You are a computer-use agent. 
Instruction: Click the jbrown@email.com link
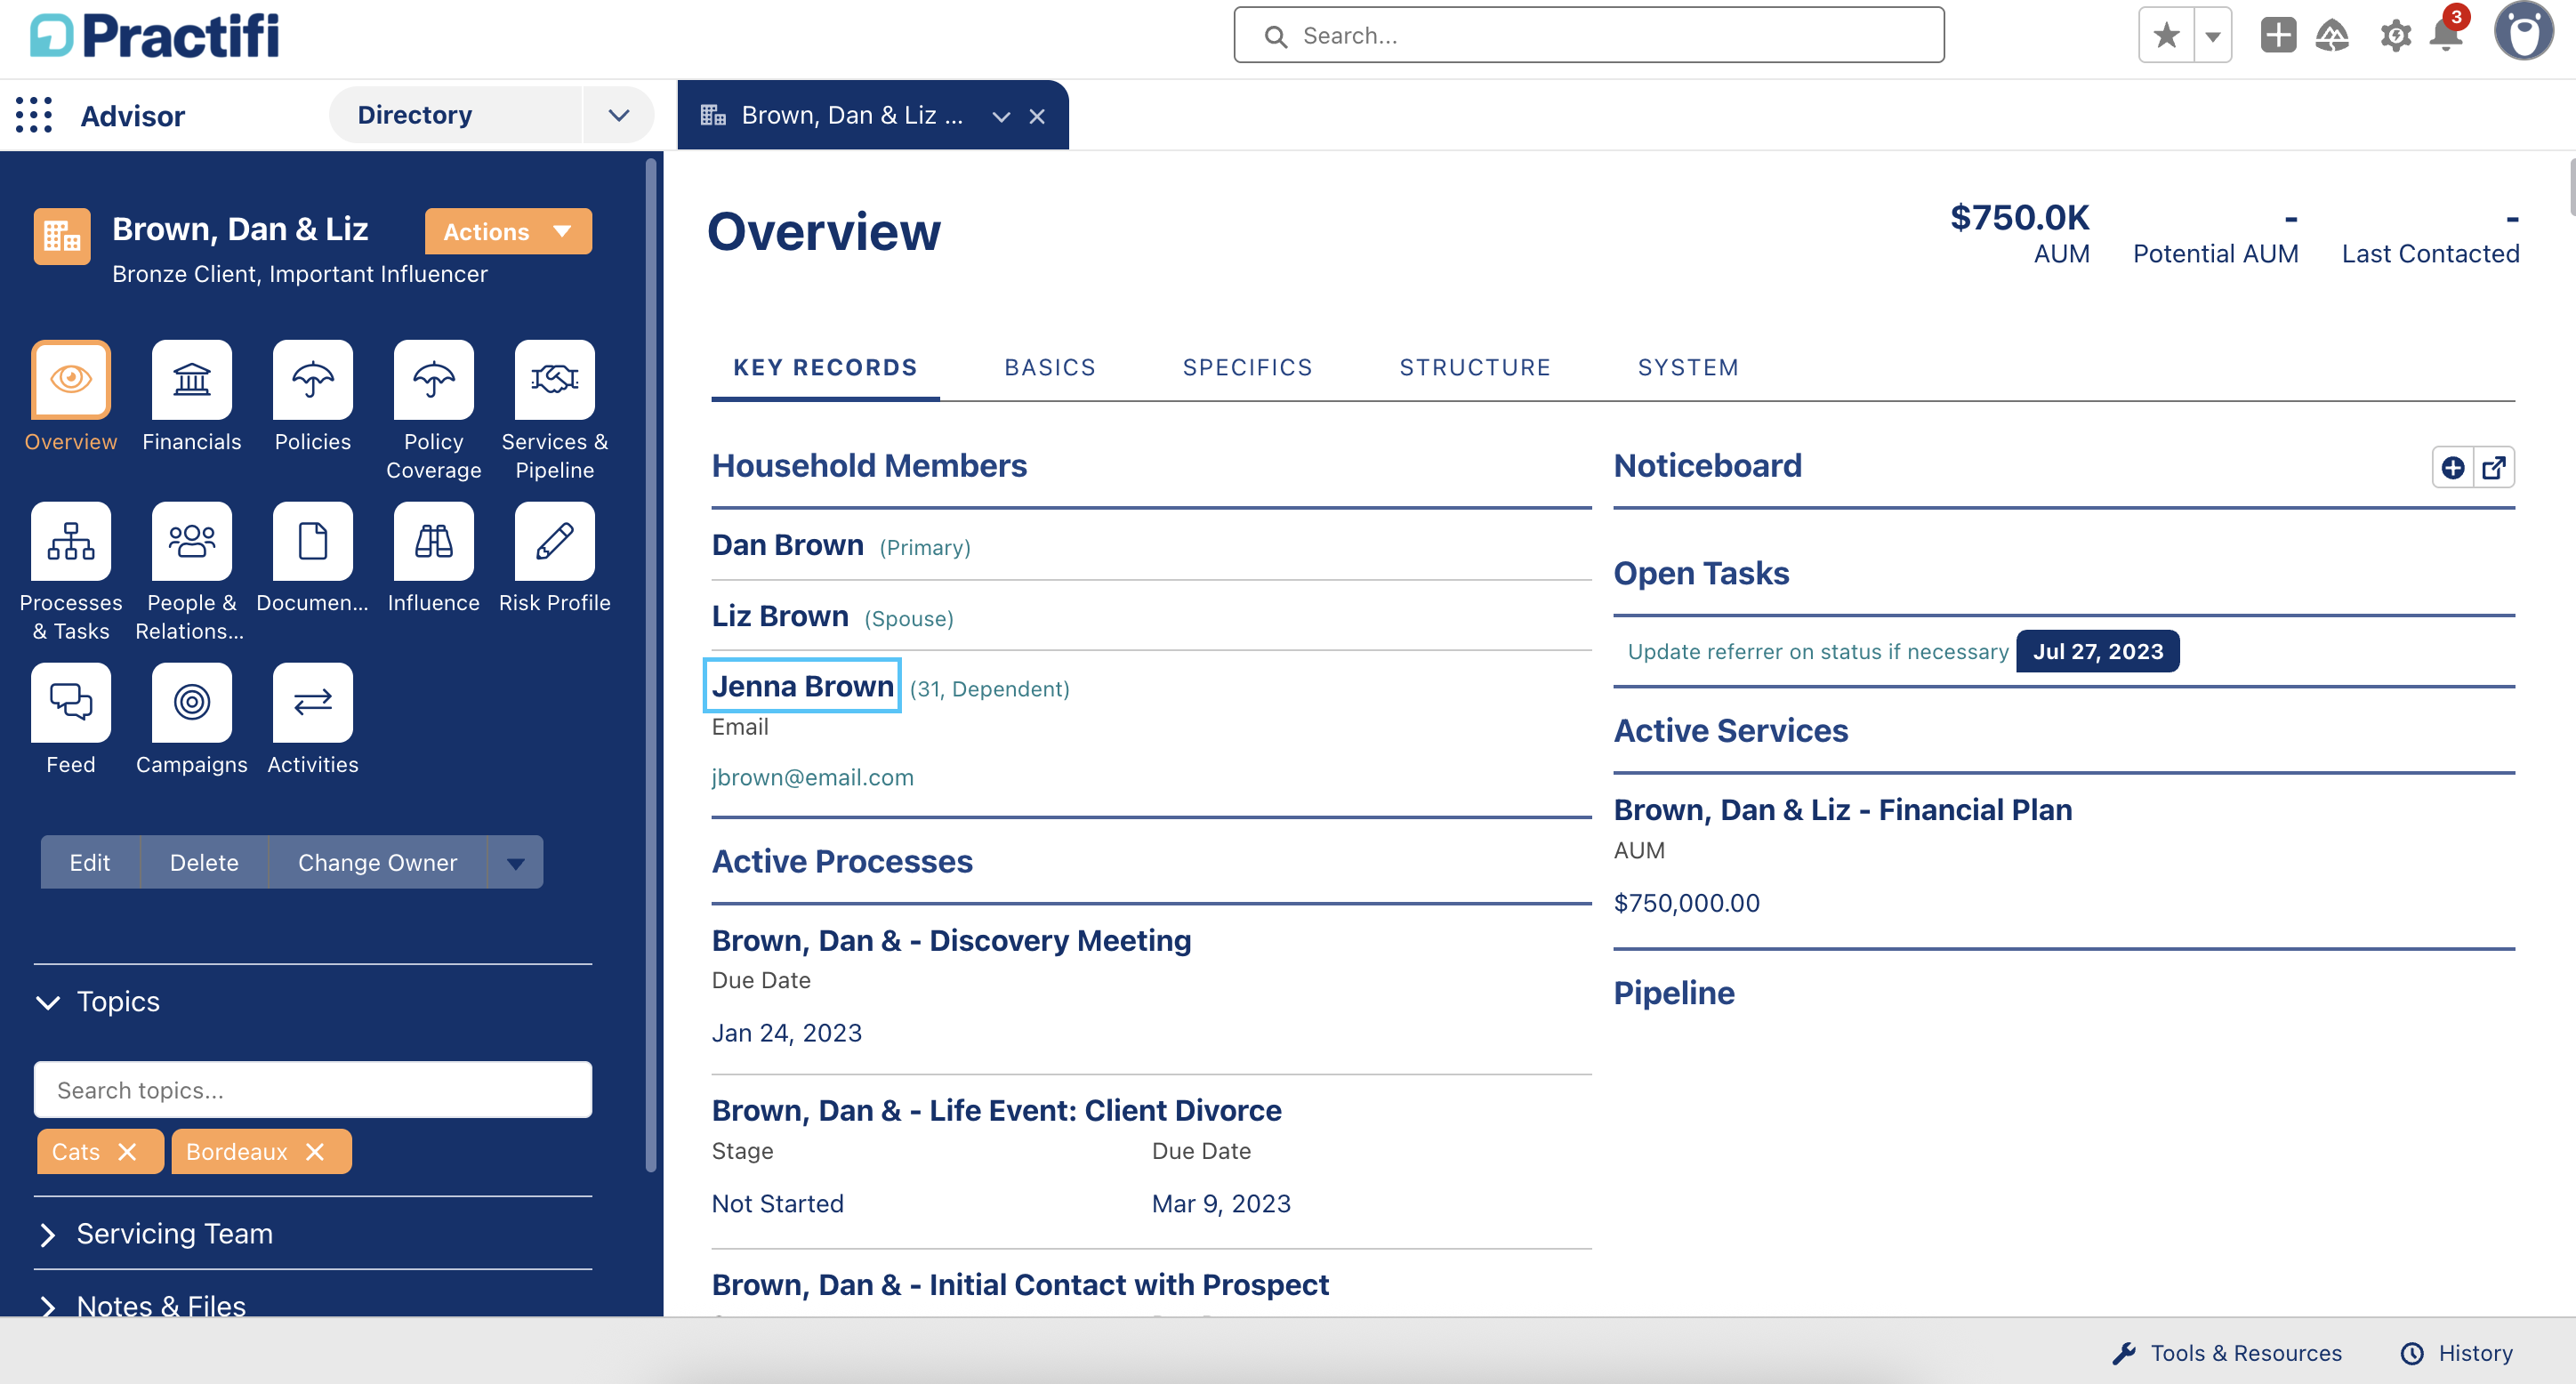tap(812, 777)
